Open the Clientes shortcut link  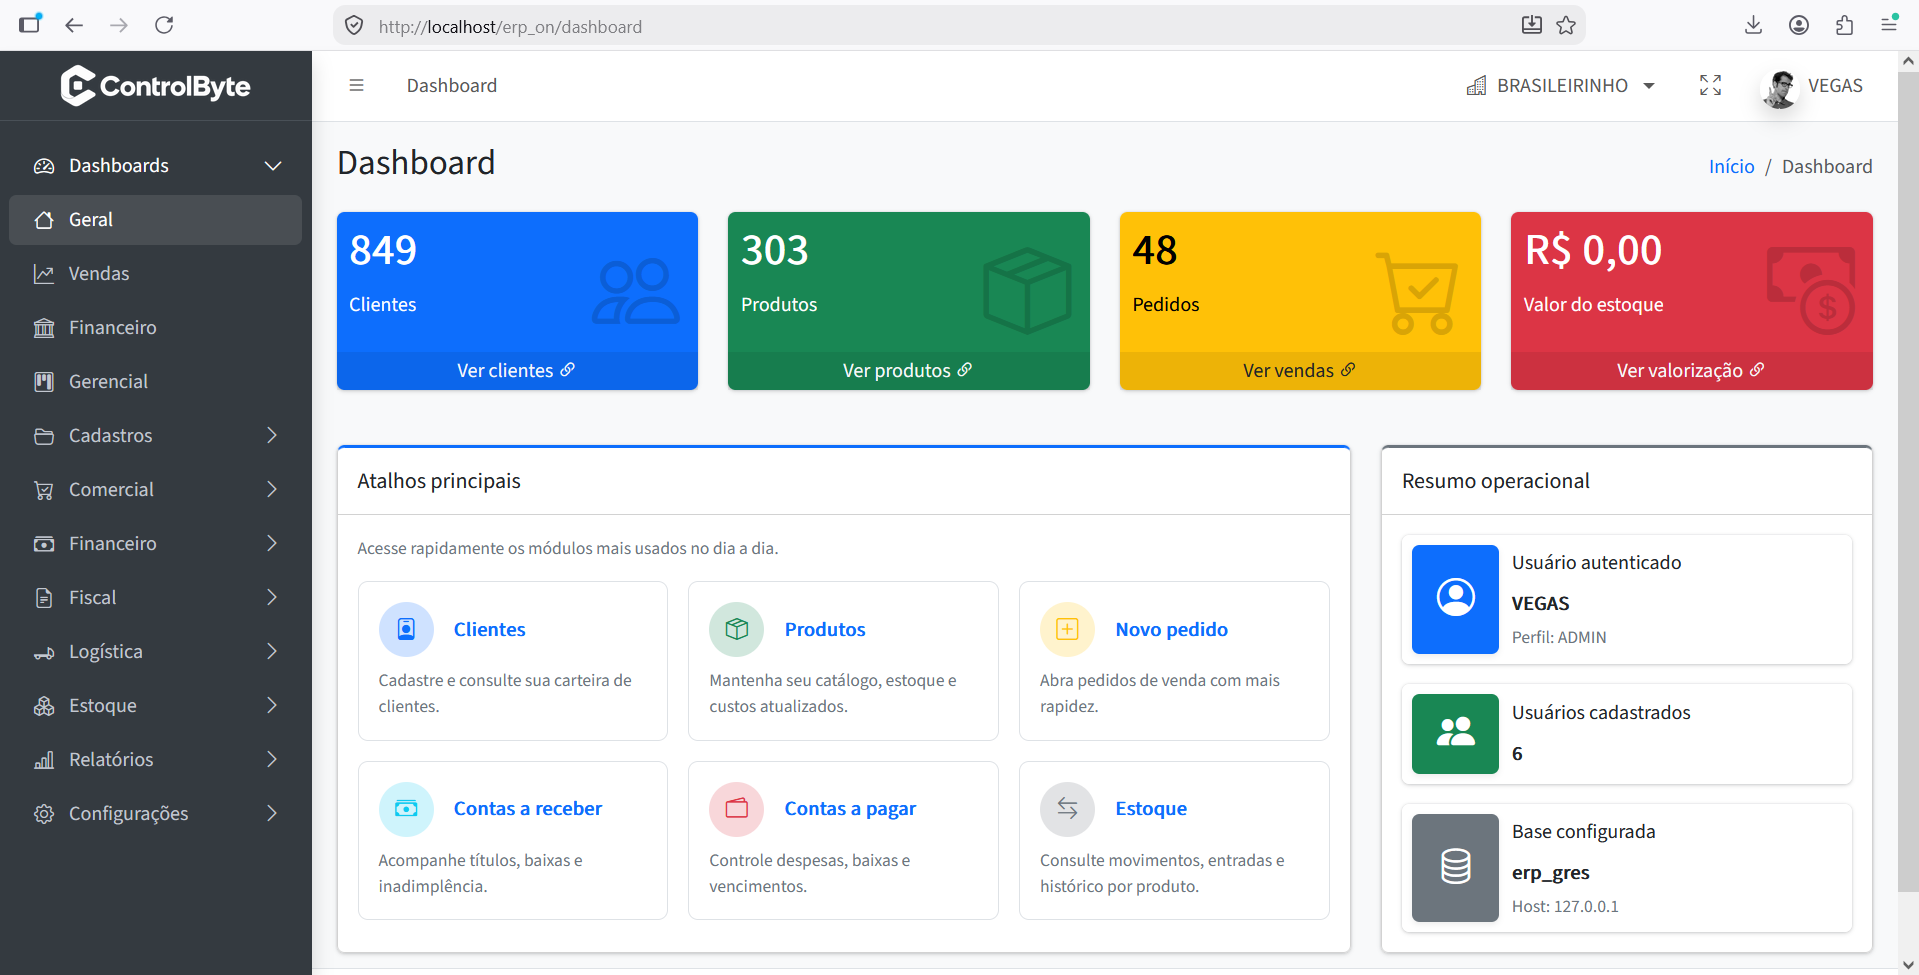point(489,629)
